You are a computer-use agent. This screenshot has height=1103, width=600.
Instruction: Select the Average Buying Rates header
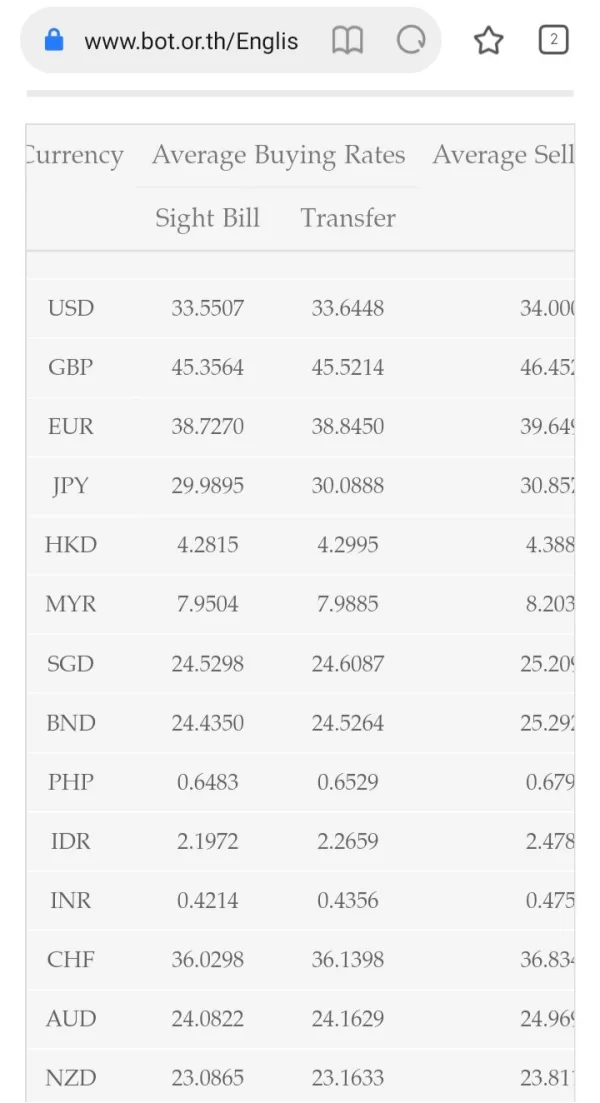(x=278, y=155)
